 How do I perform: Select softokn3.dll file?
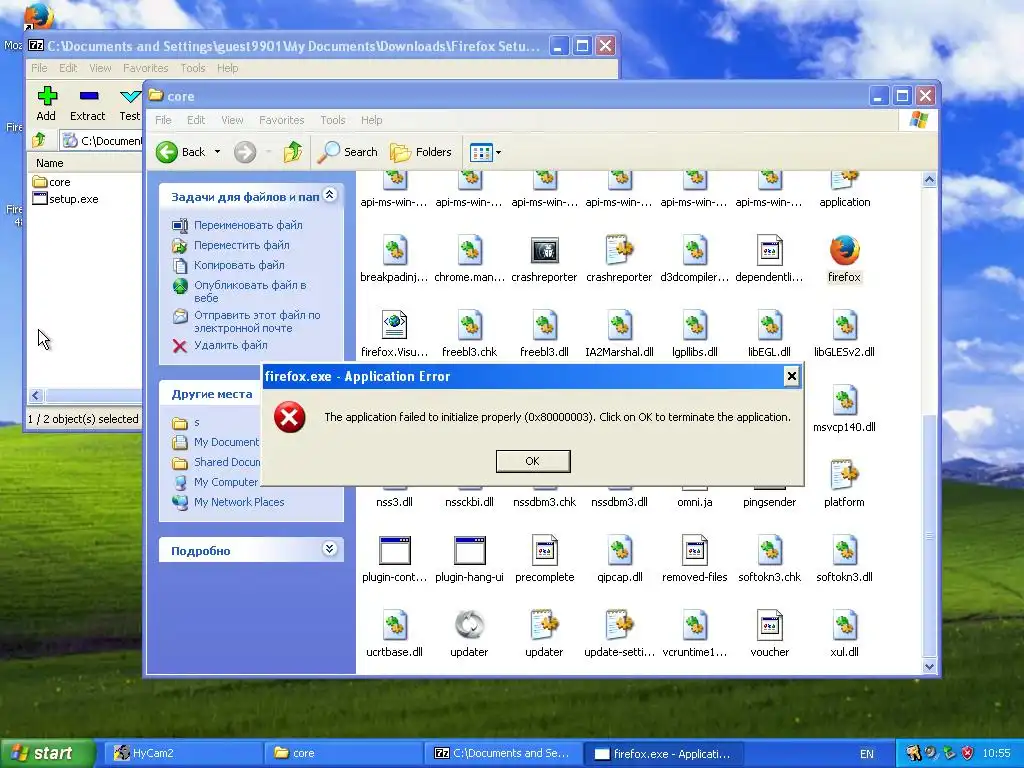(844, 560)
